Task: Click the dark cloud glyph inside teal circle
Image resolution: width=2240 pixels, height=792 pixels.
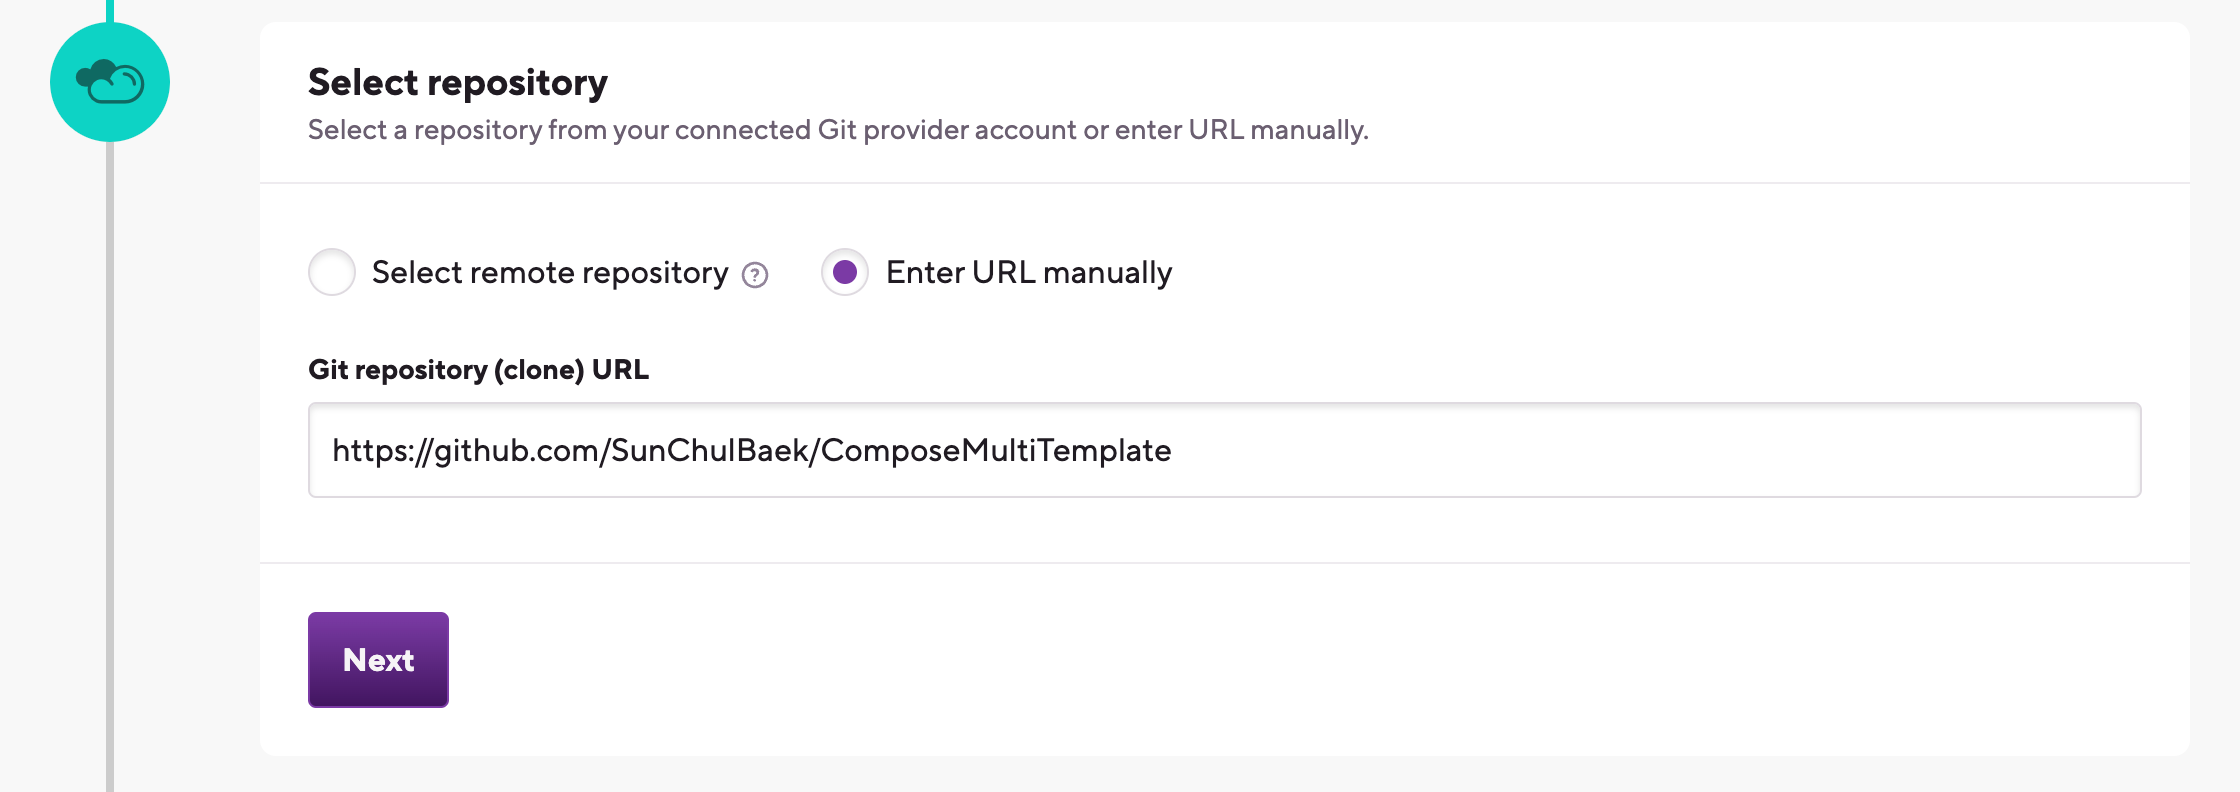Action: pyautogui.click(x=110, y=82)
